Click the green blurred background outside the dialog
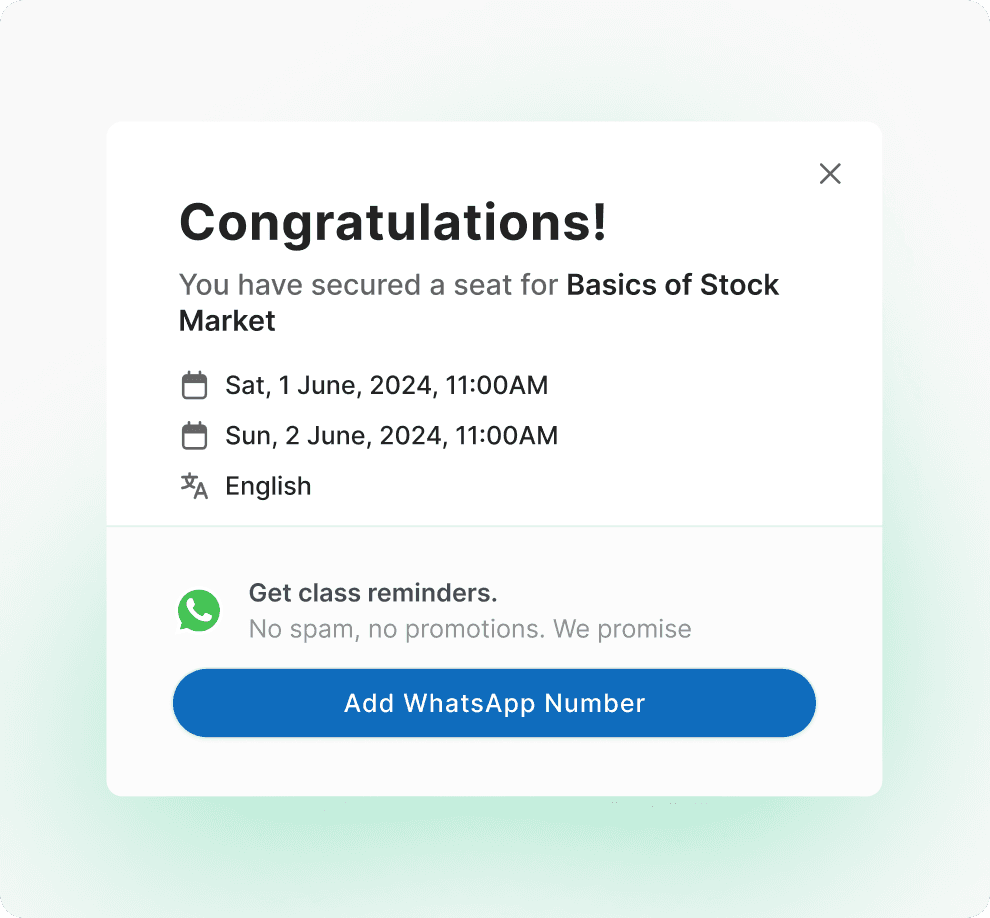 [494, 852]
